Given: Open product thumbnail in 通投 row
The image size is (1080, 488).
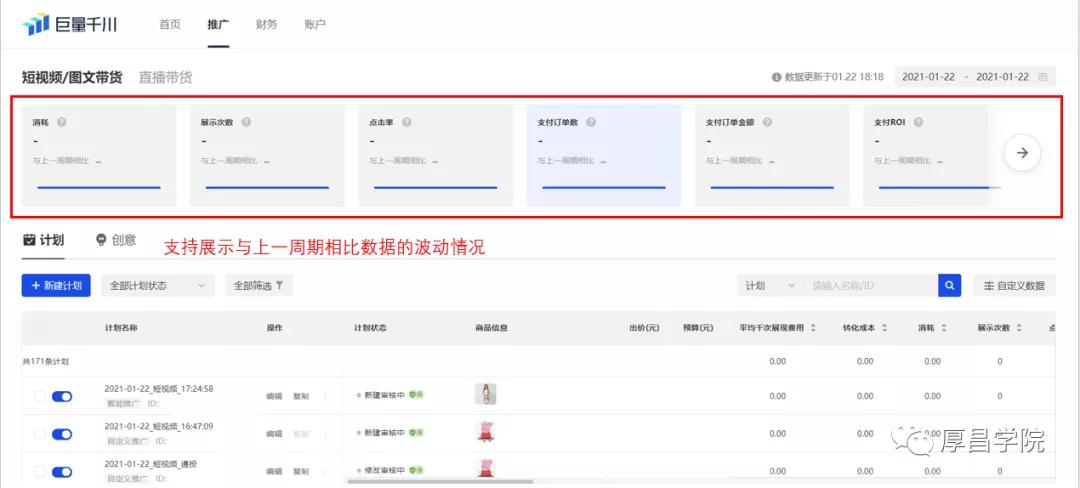Looking at the screenshot, I should (486, 469).
